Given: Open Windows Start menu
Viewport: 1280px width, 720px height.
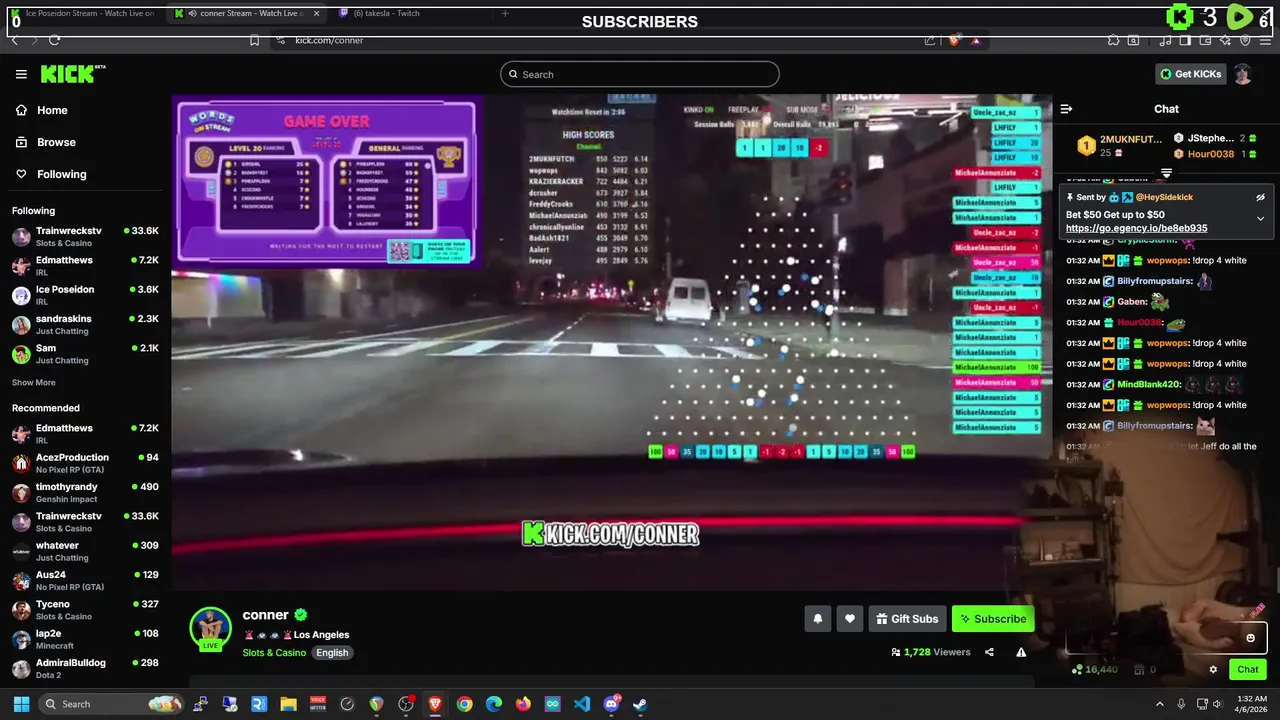Looking at the screenshot, I should point(21,704).
